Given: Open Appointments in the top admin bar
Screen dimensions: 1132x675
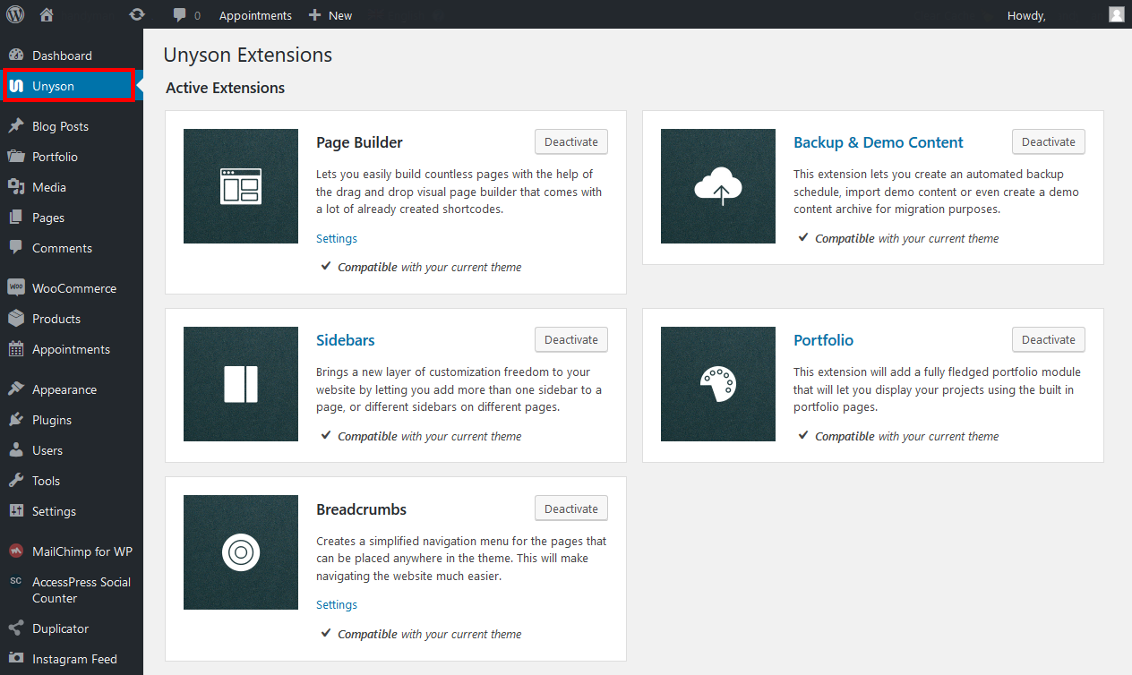Looking at the screenshot, I should 255,15.
